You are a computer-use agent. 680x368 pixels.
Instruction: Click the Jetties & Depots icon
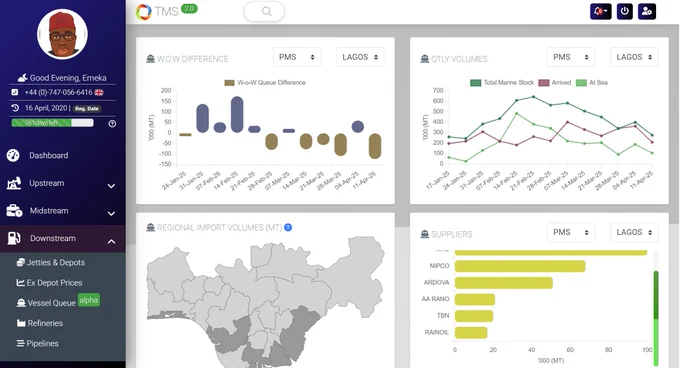pyautogui.click(x=20, y=262)
